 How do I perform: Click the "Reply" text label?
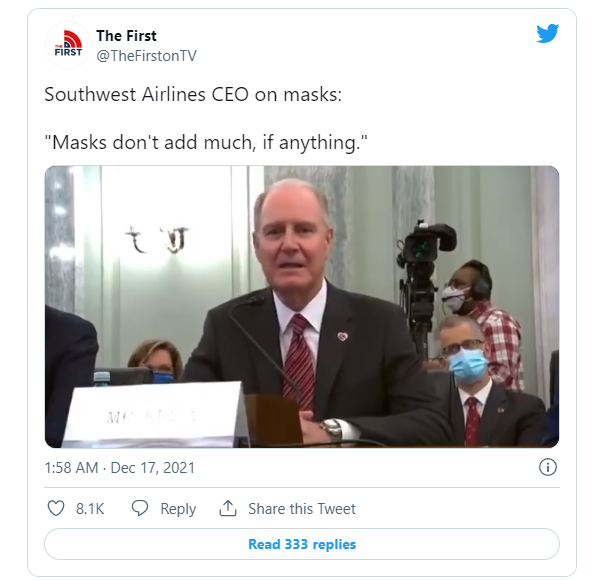point(178,509)
